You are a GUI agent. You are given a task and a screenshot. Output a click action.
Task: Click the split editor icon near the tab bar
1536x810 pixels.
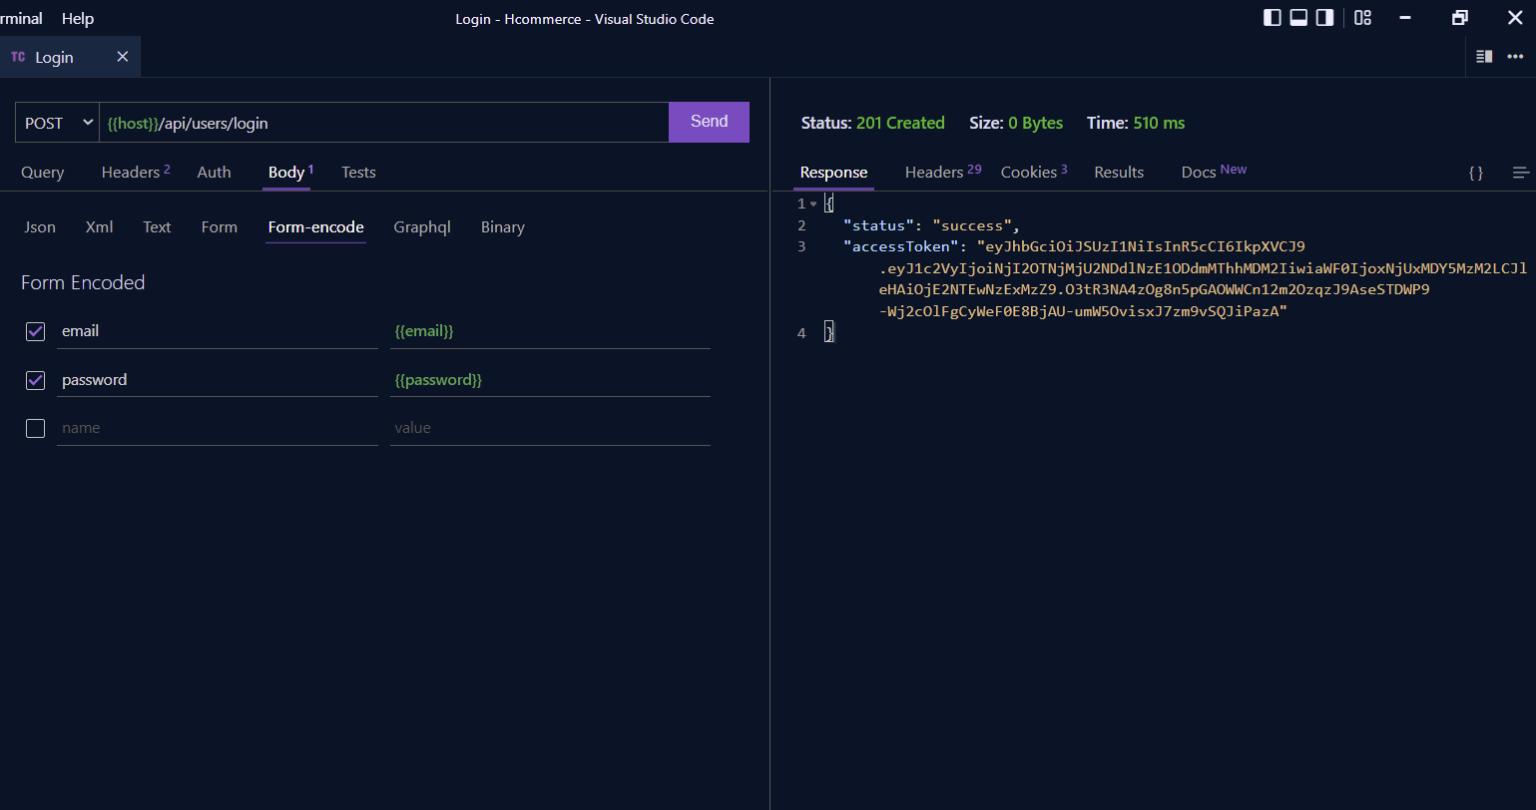coord(1484,57)
